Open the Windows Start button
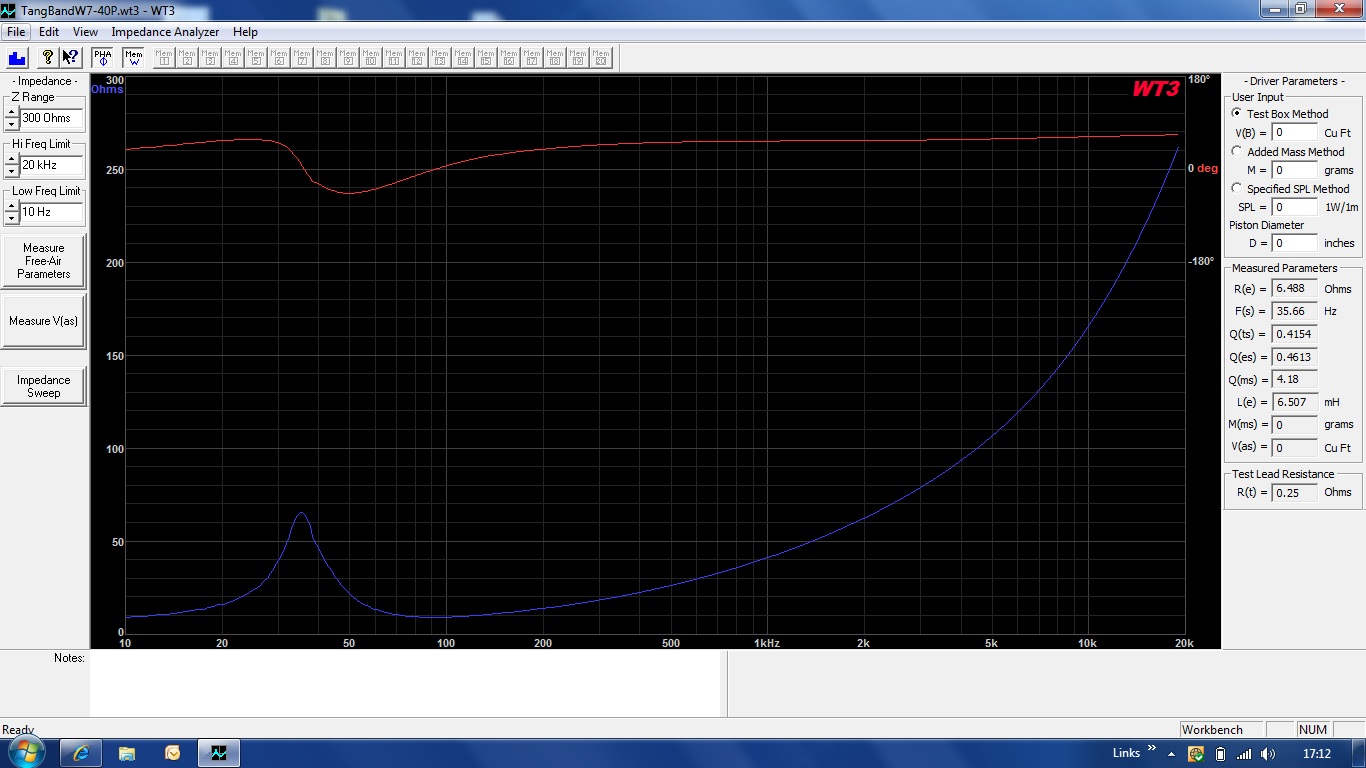Image resolution: width=1366 pixels, height=768 pixels. tap(26, 753)
